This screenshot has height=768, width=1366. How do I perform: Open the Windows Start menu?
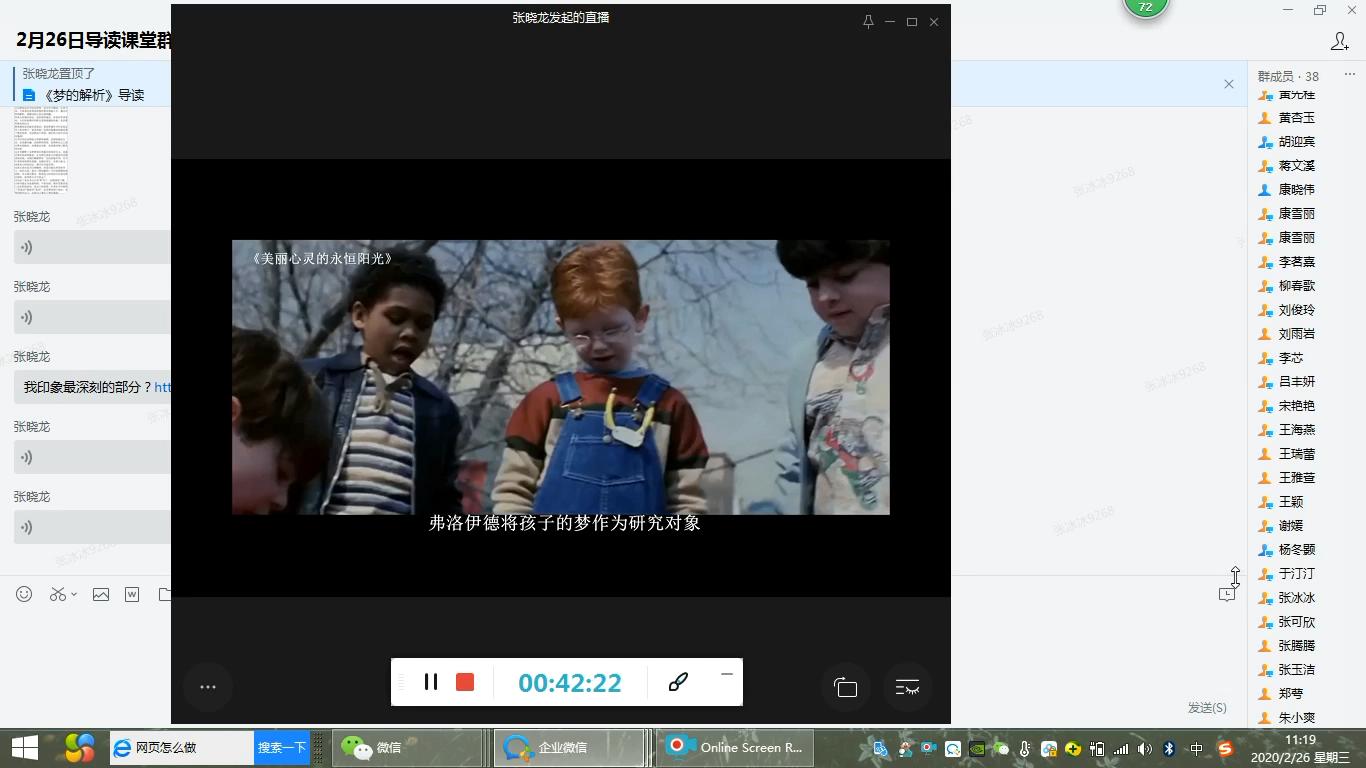point(24,747)
